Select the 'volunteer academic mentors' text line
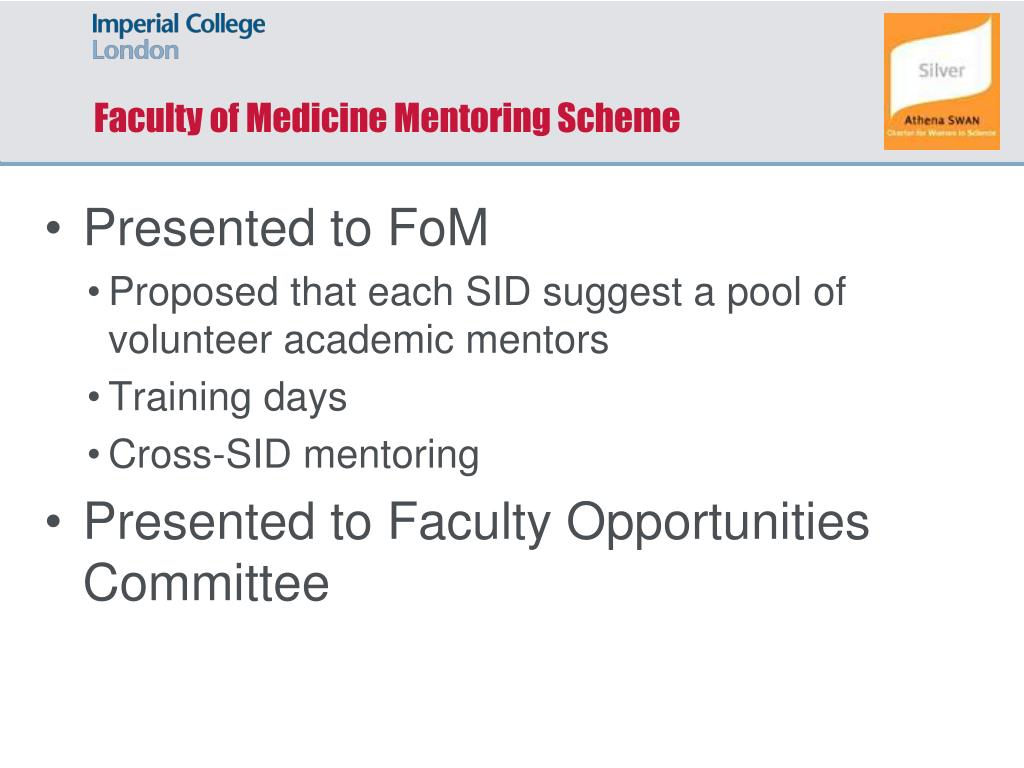This screenshot has height=768, width=1024. click(359, 340)
